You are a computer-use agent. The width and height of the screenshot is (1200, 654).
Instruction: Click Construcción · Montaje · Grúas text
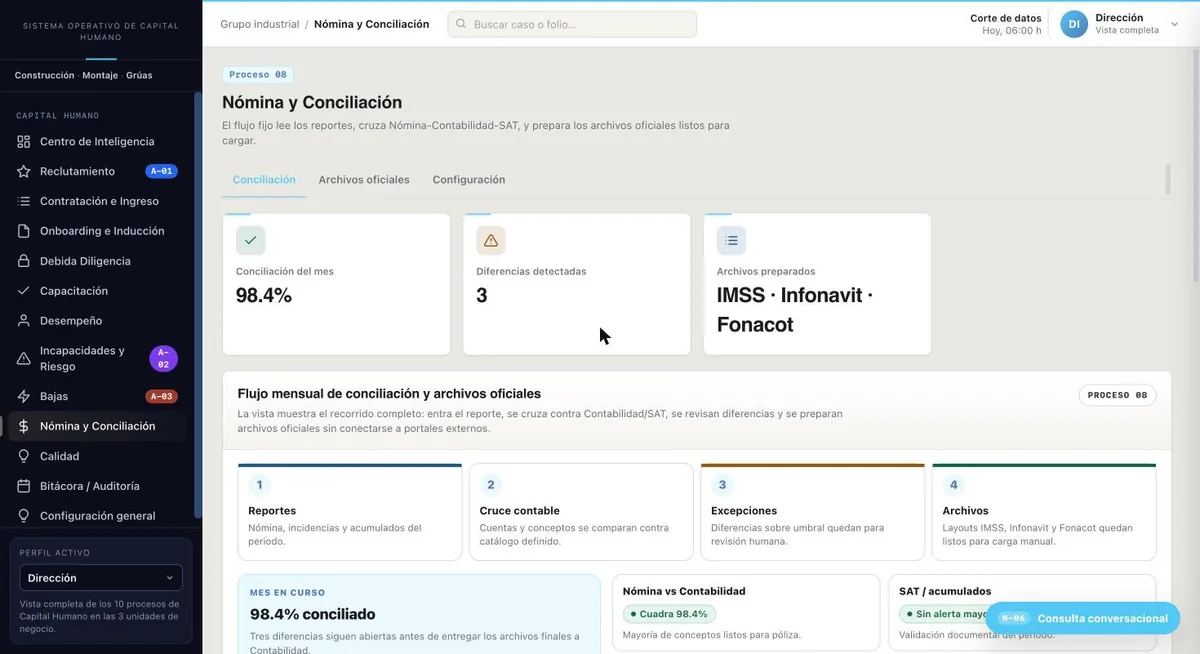coord(84,75)
